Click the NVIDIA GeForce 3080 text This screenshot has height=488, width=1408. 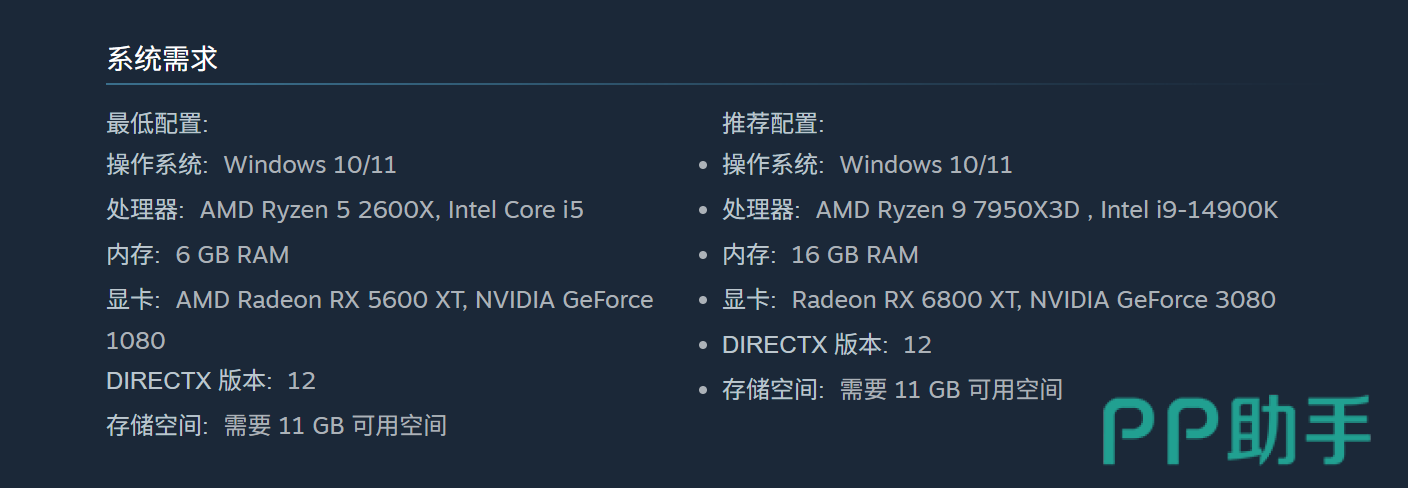[1153, 300]
